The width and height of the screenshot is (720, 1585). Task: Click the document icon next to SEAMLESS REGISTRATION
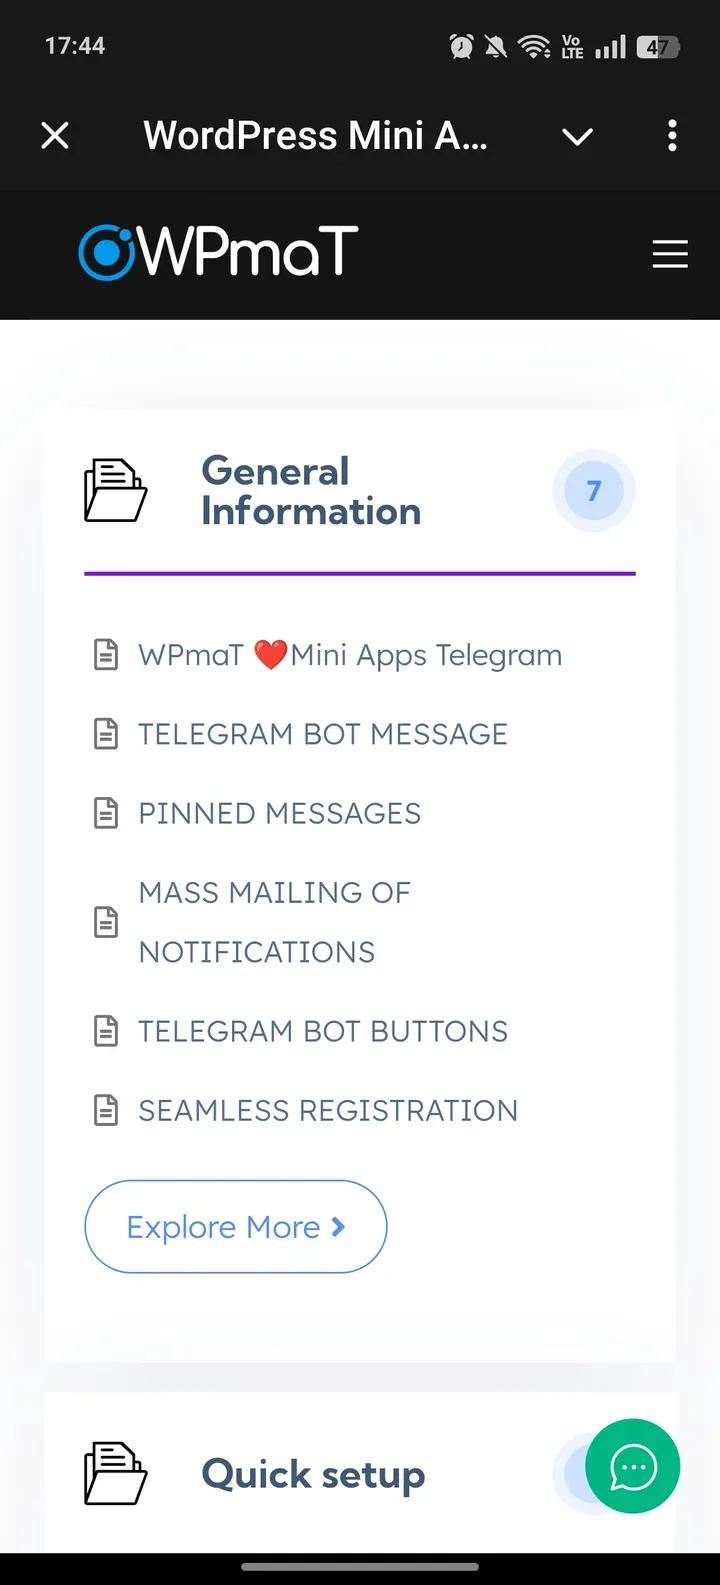(106, 1109)
